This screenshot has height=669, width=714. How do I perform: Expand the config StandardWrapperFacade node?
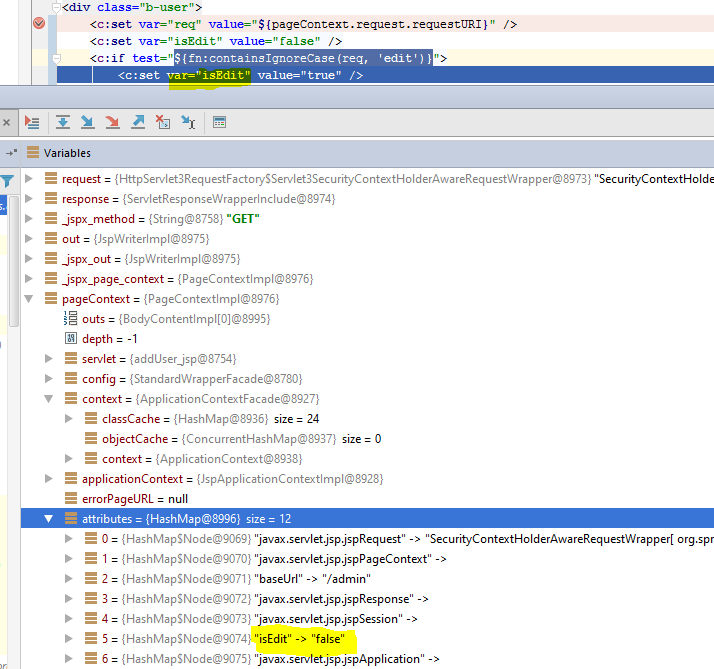(x=49, y=378)
